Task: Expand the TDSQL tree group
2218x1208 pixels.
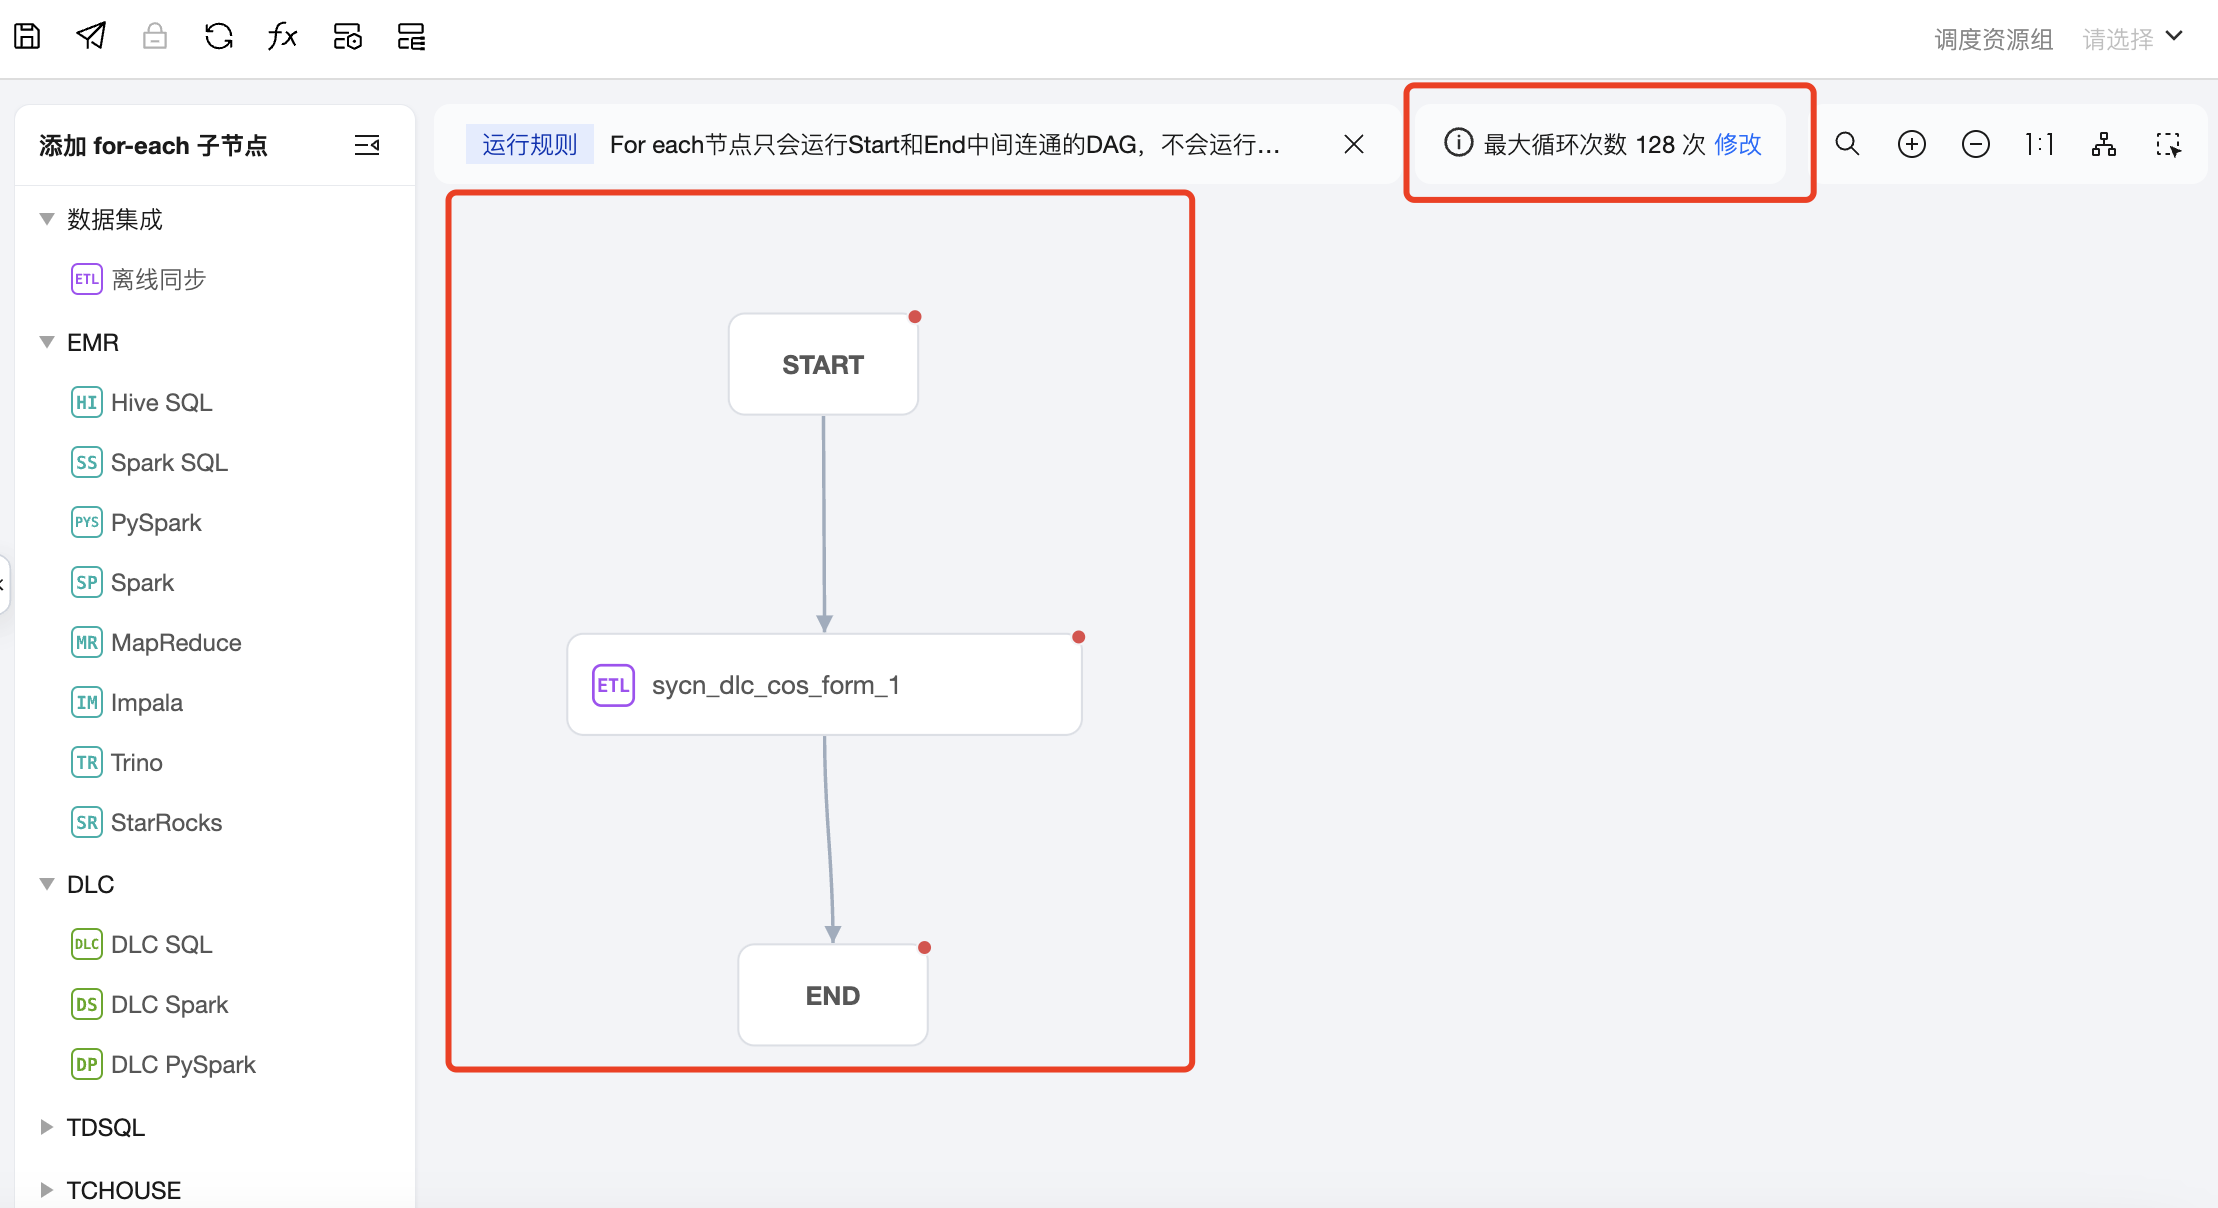Action: pos(46,1127)
